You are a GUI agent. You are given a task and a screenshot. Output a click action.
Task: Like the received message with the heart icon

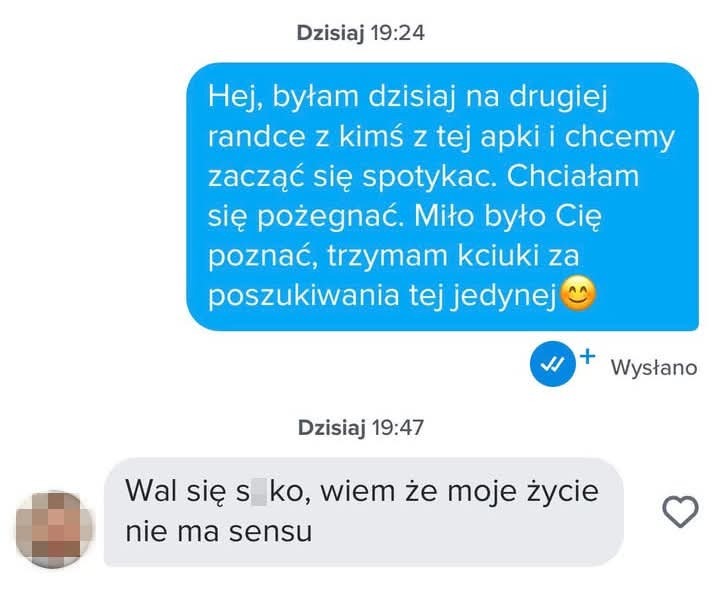pos(680,512)
